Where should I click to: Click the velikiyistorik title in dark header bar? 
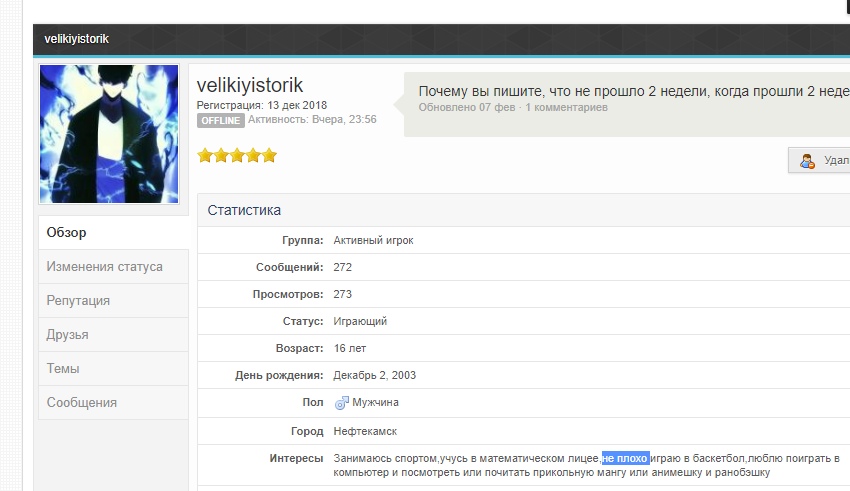coord(76,39)
